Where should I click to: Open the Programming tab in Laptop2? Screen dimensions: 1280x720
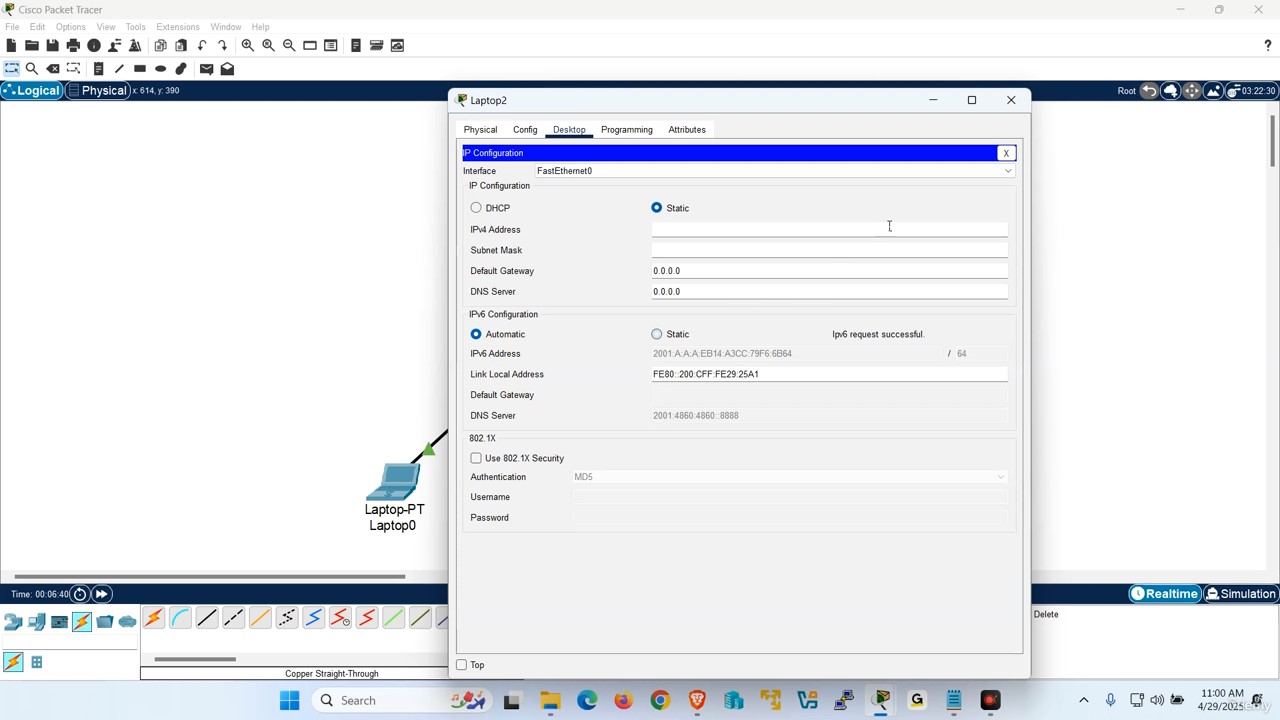point(627,130)
